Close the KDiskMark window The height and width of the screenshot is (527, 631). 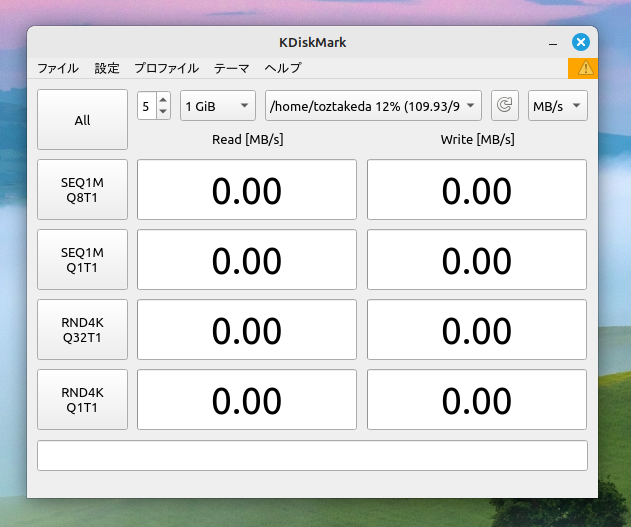pyautogui.click(x=581, y=42)
